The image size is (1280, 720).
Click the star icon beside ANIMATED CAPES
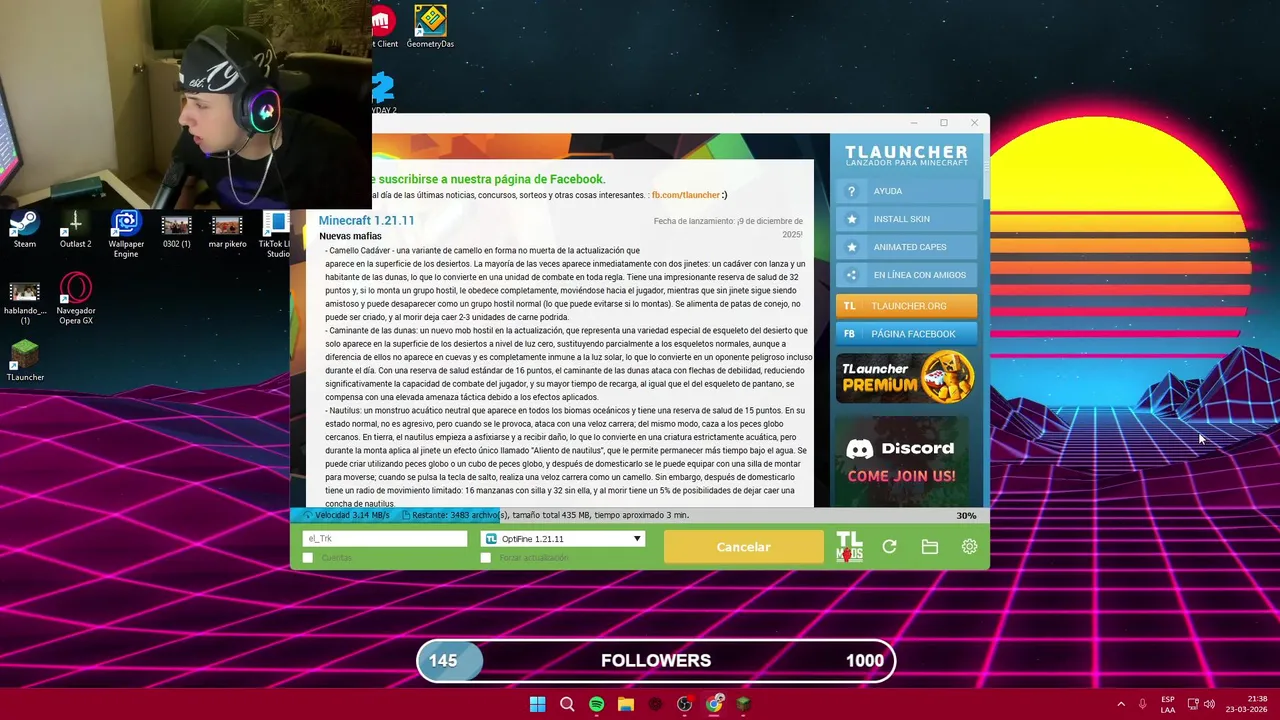point(852,247)
